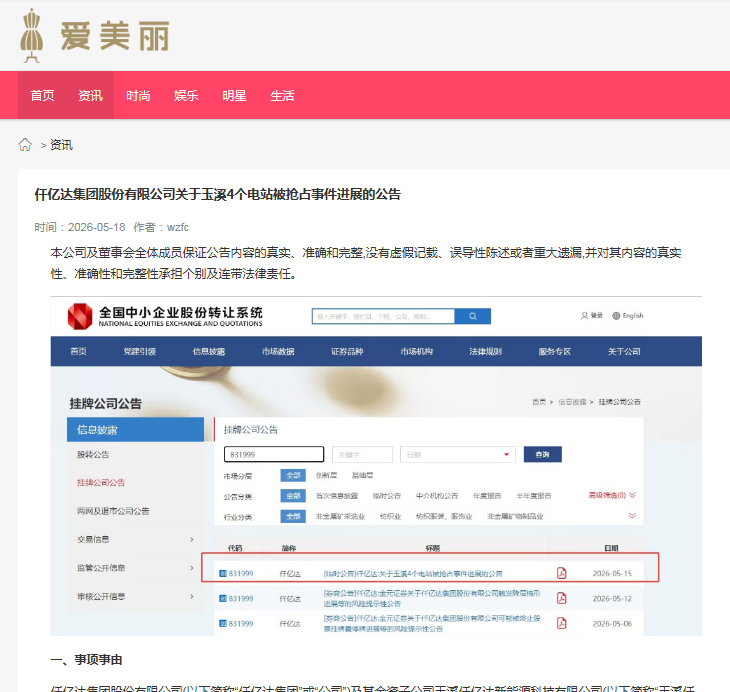Click 法律规则 in the embedded blue menu
This screenshot has height=692, width=730.
click(x=486, y=351)
